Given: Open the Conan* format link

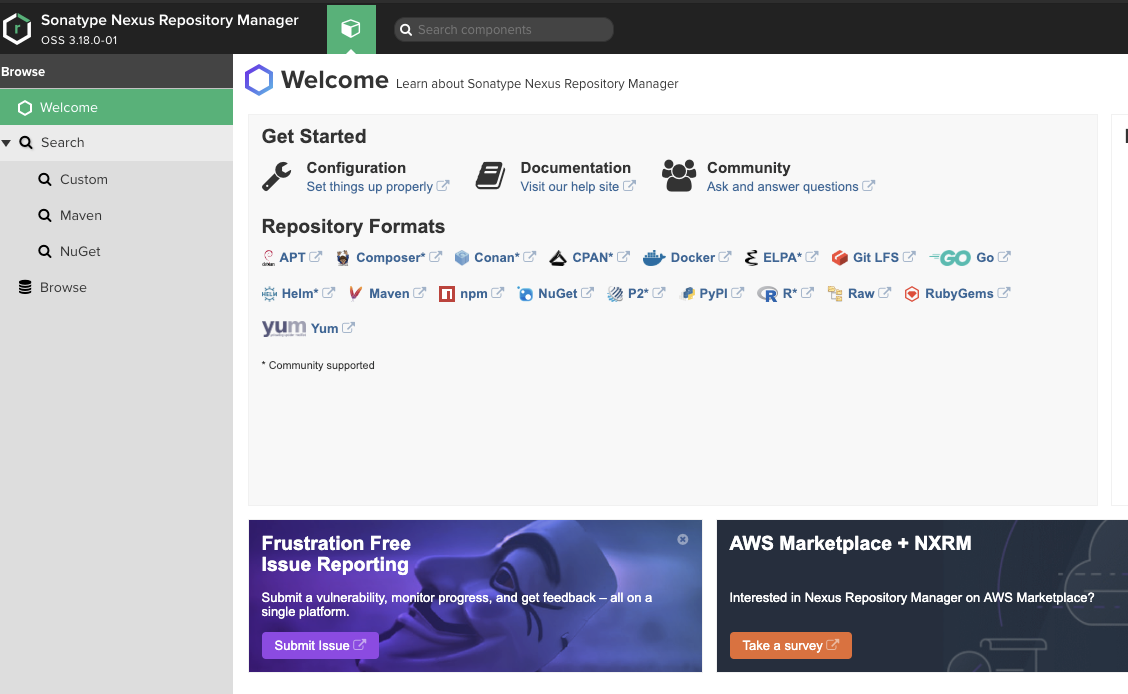Looking at the screenshot, I should [496, 257].
